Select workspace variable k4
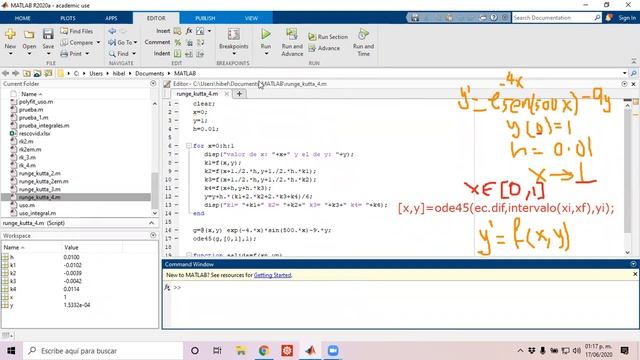The height and width of the screenshot is (360, 640). 13,289
